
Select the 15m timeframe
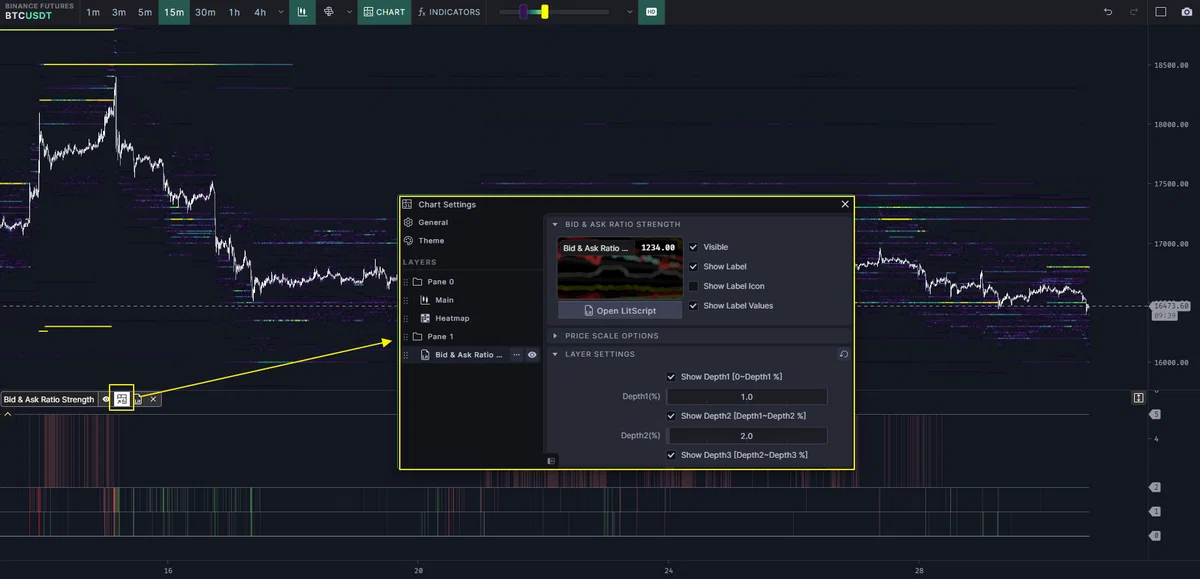(174, 12)
